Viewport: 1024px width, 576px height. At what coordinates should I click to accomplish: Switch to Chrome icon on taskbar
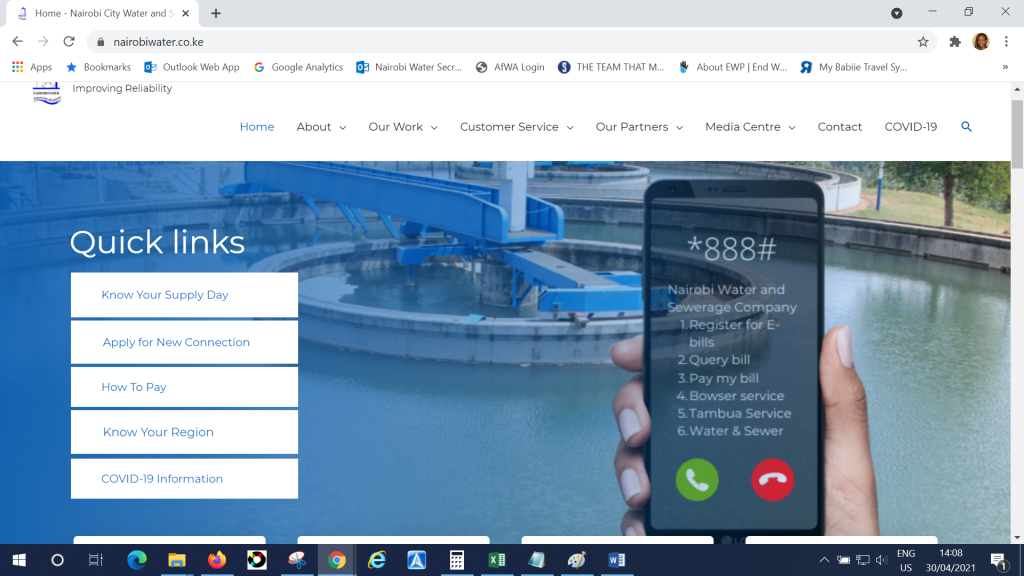pyautogui.click(x=337, y=560)
